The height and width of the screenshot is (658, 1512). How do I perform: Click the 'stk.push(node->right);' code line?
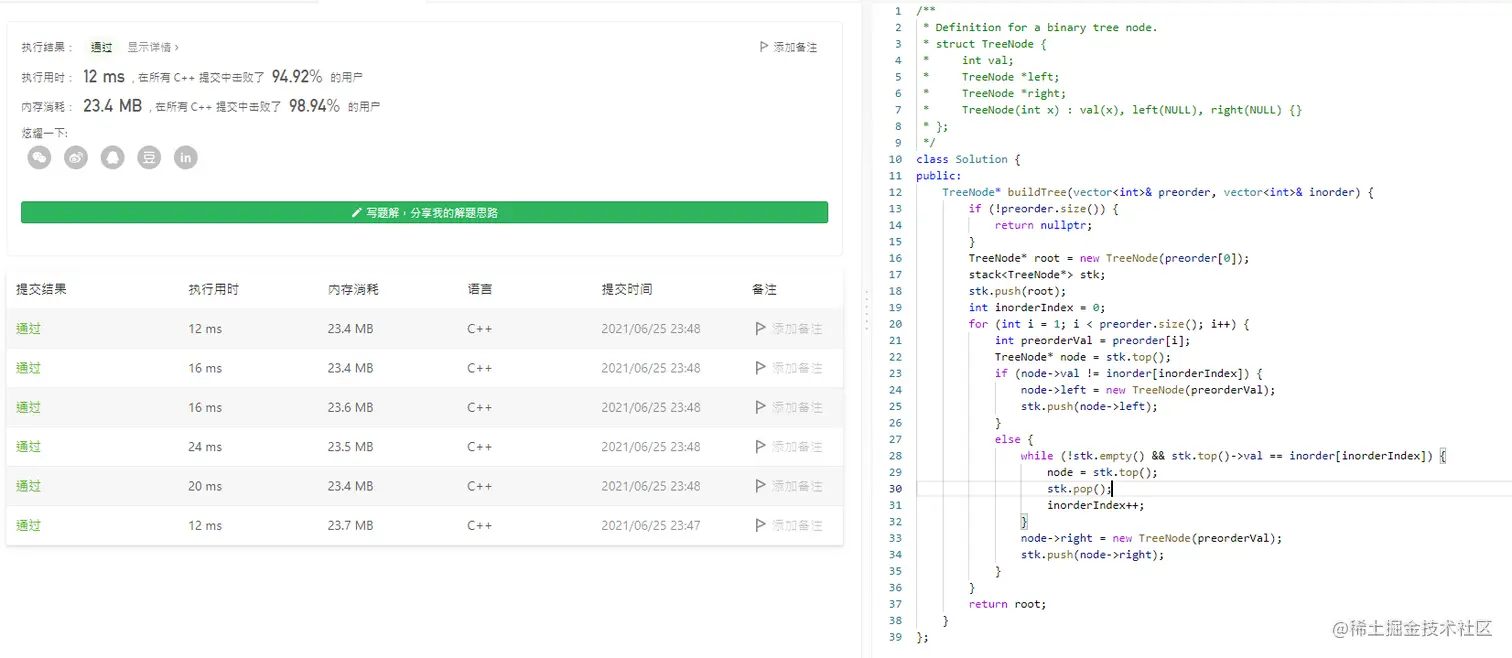[x=1092, y=555]
